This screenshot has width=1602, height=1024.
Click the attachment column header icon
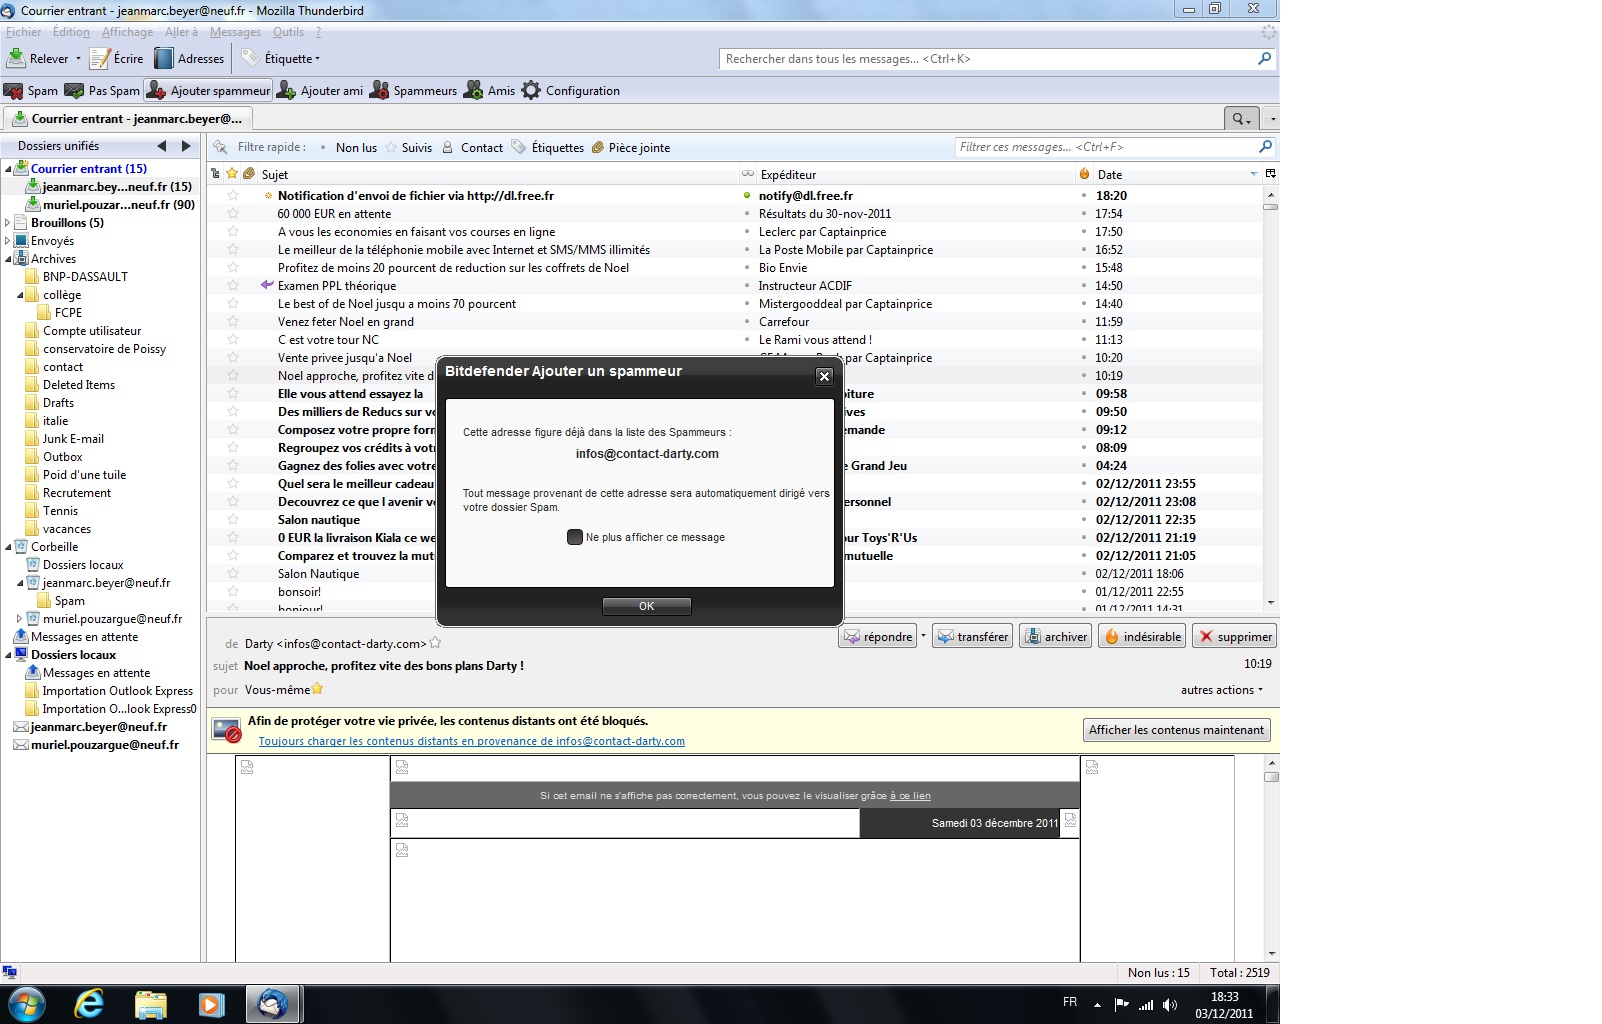point(249,174)
